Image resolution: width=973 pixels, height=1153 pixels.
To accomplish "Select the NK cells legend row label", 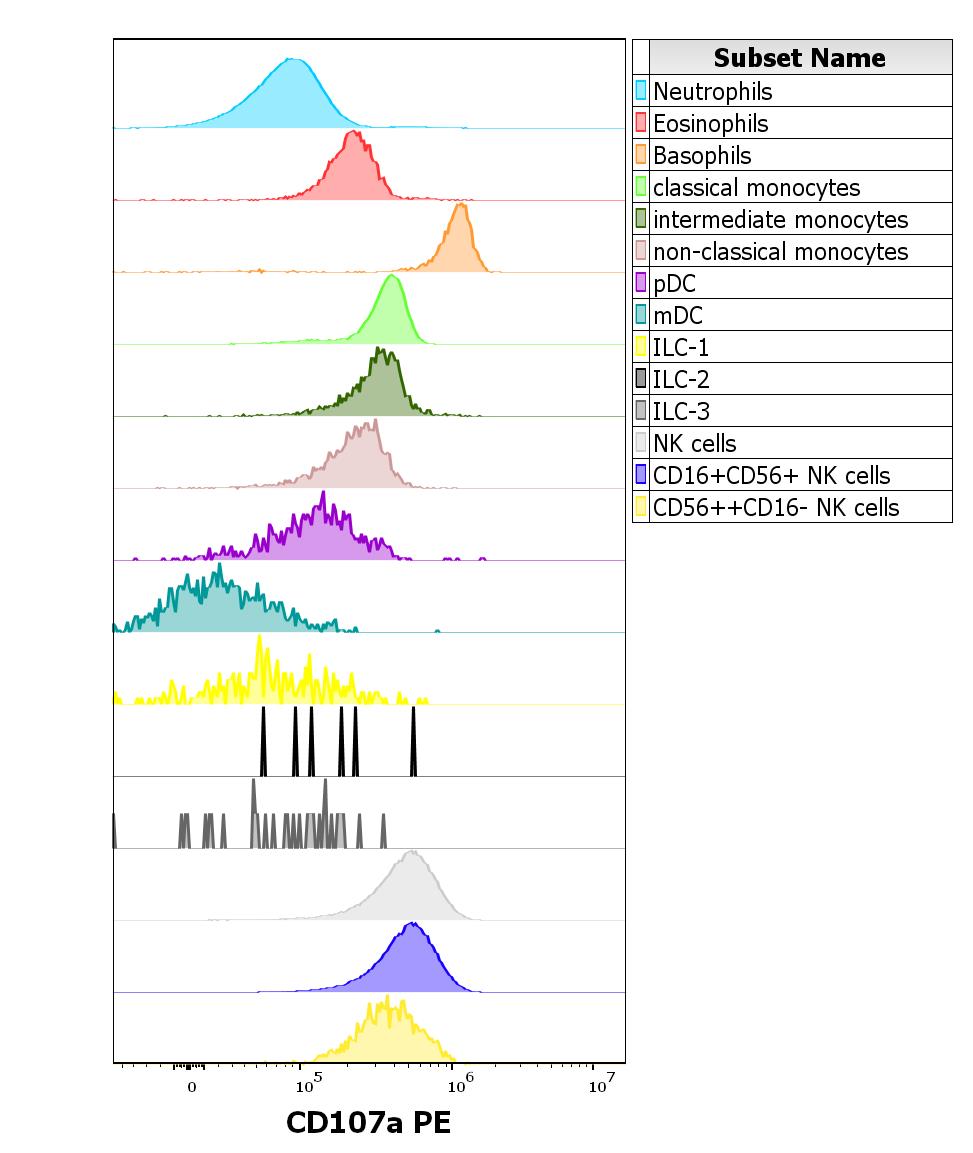I will pos(694,443).
